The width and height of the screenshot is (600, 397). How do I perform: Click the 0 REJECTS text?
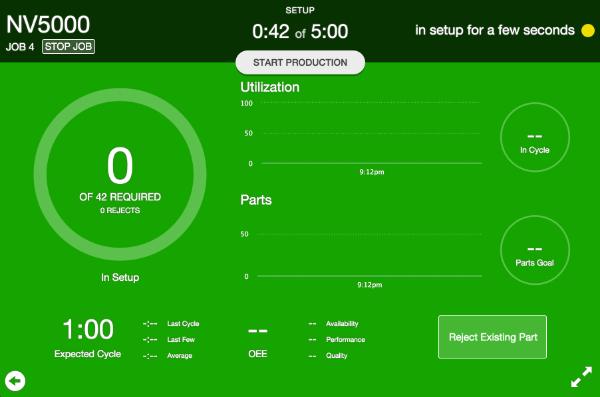tap(120, 210)
